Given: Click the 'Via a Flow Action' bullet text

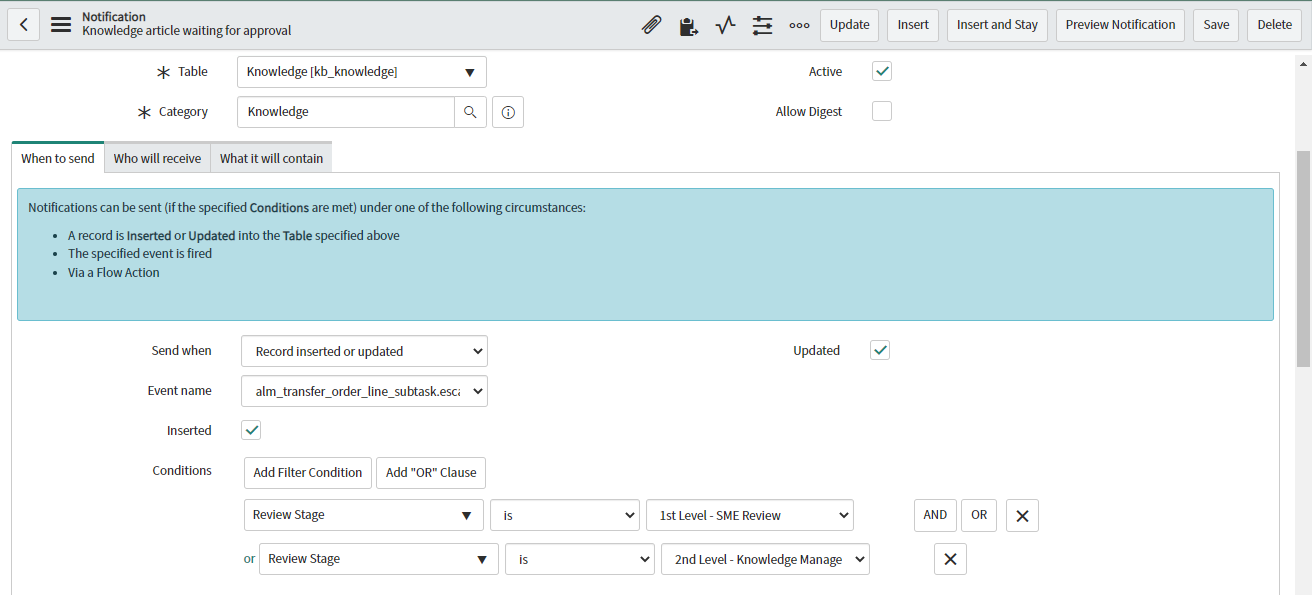Looking at the screenshot, I should (x=114, y=272).
